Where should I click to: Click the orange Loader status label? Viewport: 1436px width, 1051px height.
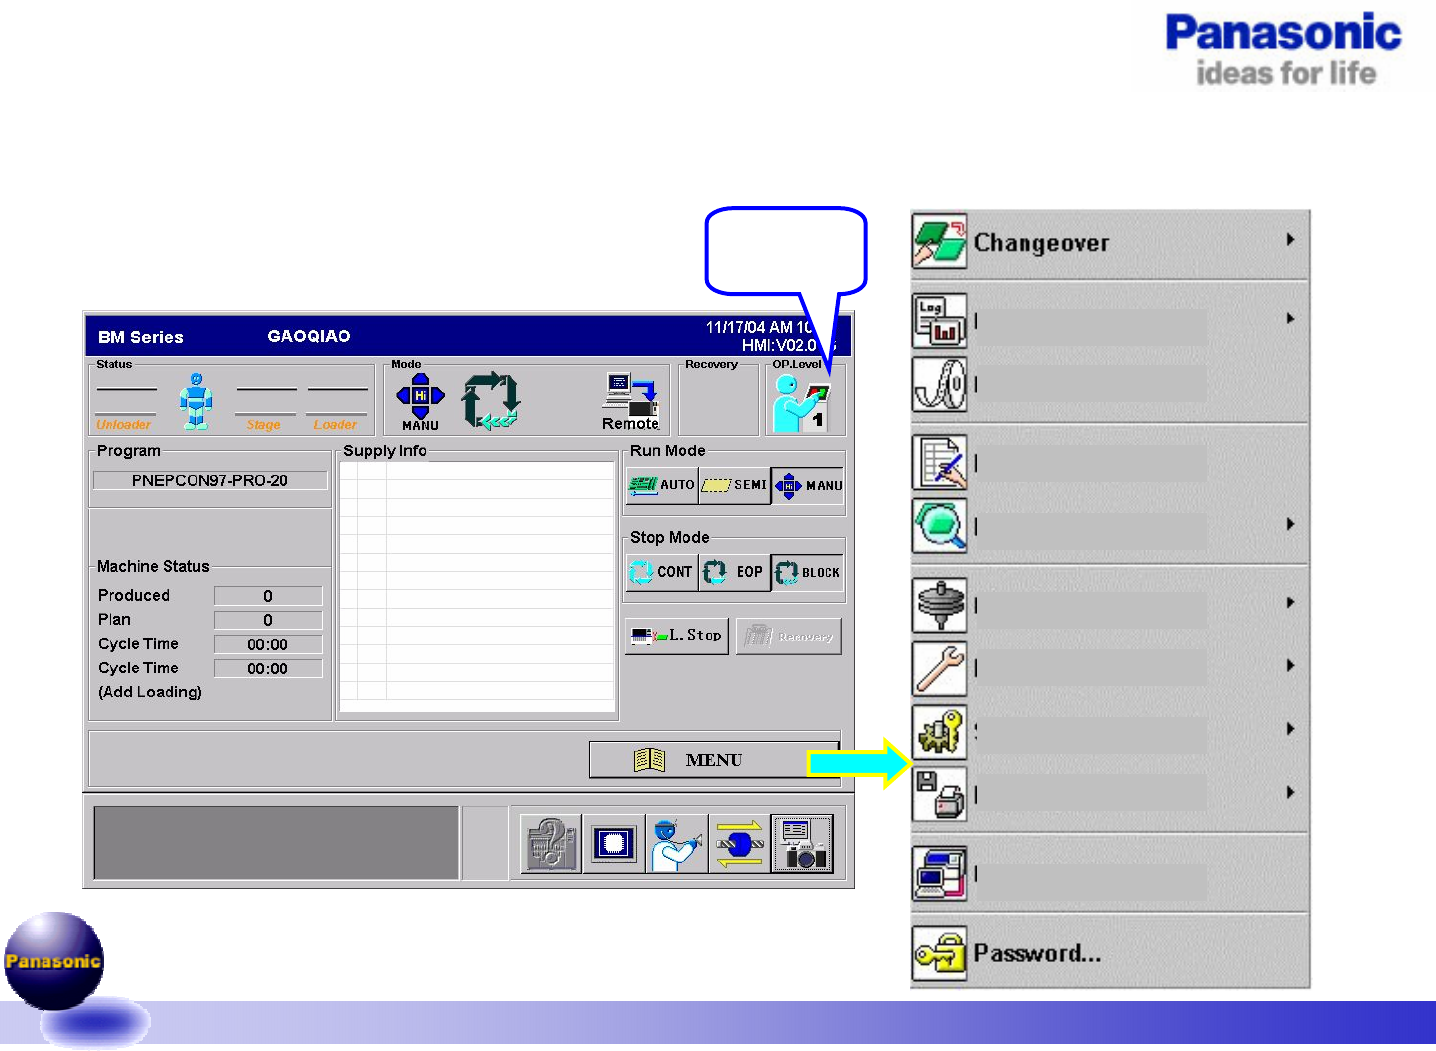point(335,425)
